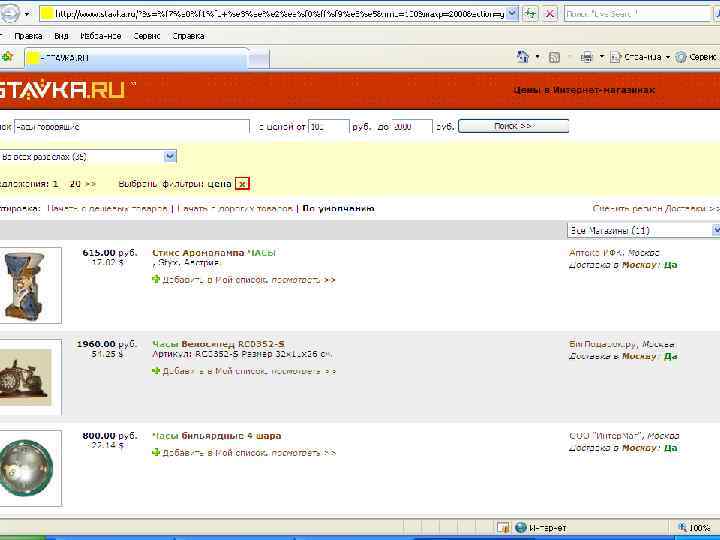Open the Страница toolbar menu
720x540 pixels.
[x=640, y=57]
